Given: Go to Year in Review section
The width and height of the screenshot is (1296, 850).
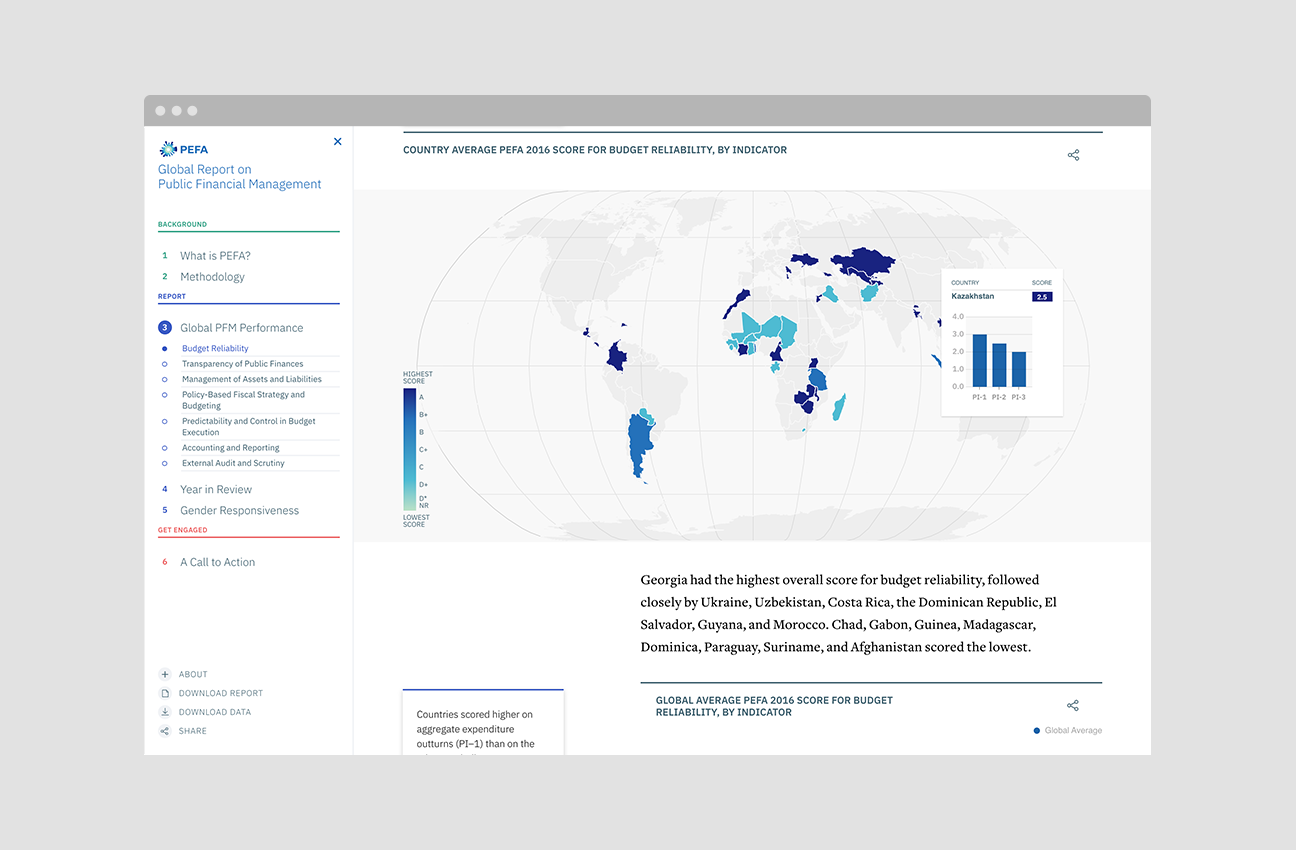Looking at the screenshot, I should coord(216,490).
